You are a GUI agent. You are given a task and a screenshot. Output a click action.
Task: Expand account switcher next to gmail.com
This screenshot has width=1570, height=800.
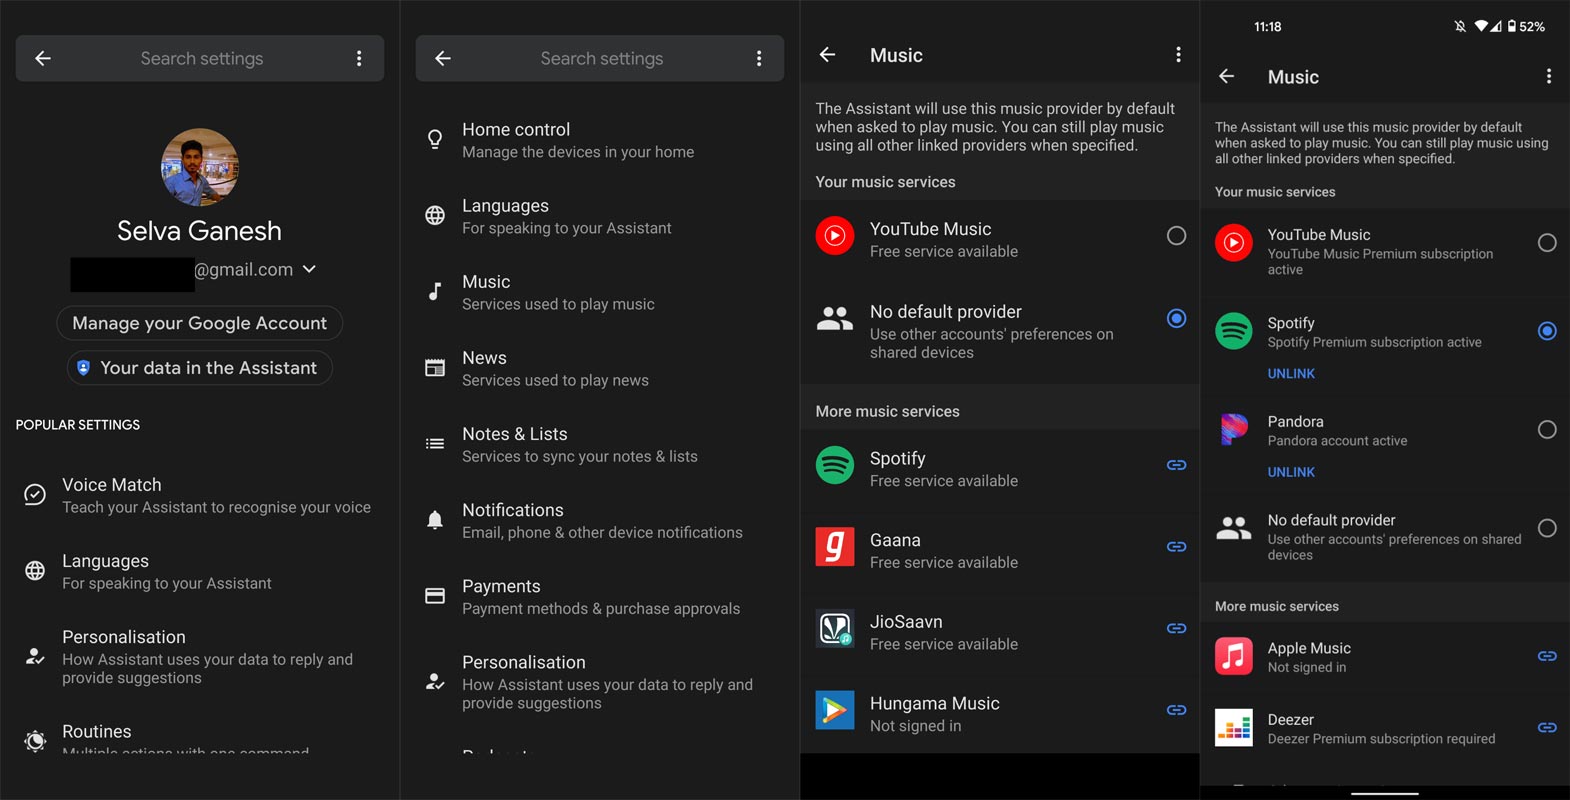(309, 269)
